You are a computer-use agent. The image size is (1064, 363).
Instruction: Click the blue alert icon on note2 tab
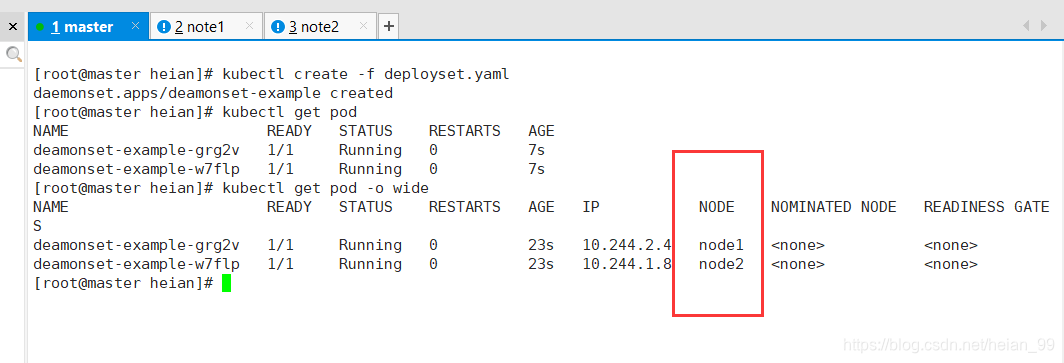pyautogui.click(x=278, y=27)
